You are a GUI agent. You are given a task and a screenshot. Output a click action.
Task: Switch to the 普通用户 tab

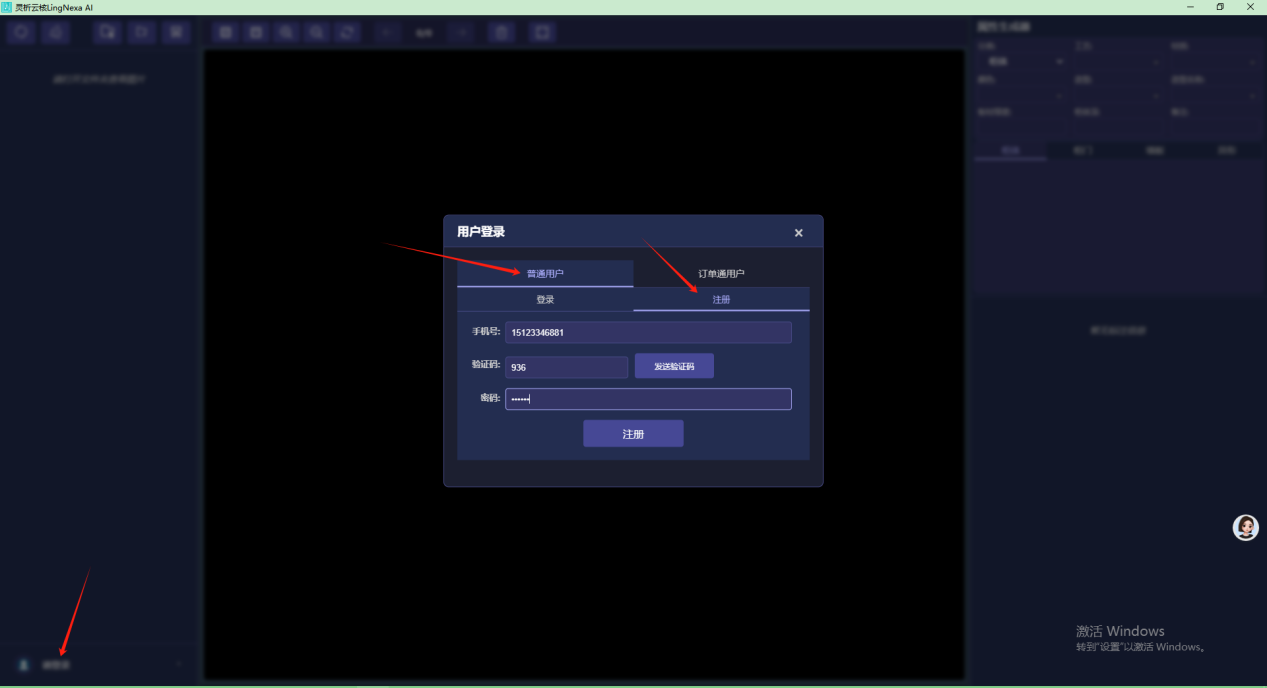point(545,274)
